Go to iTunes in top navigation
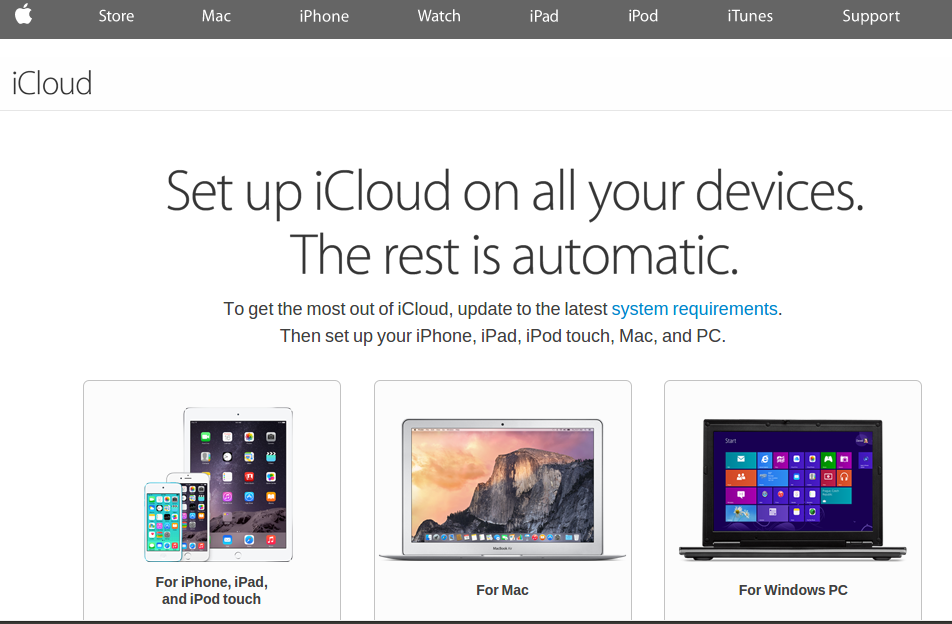The image size is (952, 624). (750, 16)
